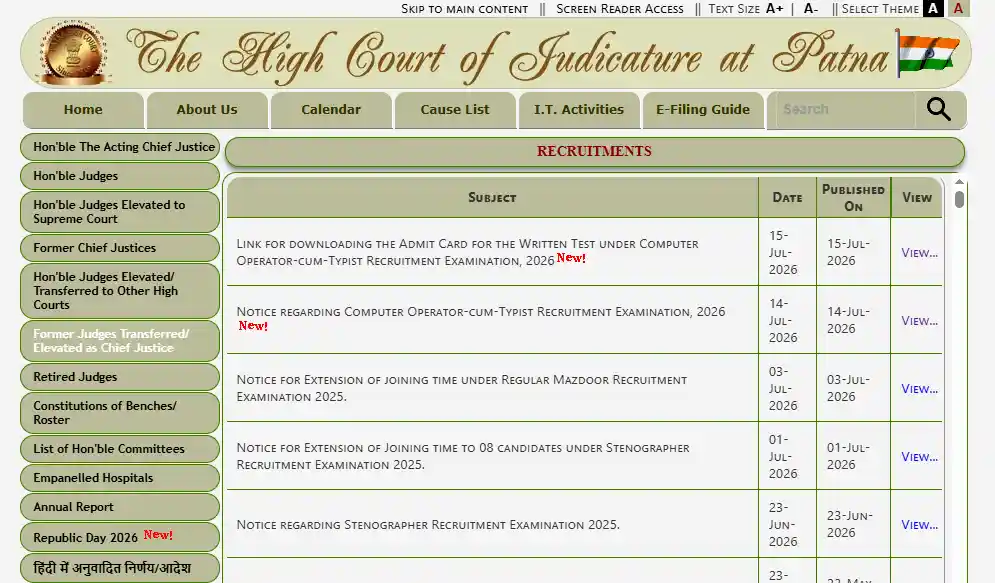Select the black theme swatch

pyautogui.click(x=933, y=8)
